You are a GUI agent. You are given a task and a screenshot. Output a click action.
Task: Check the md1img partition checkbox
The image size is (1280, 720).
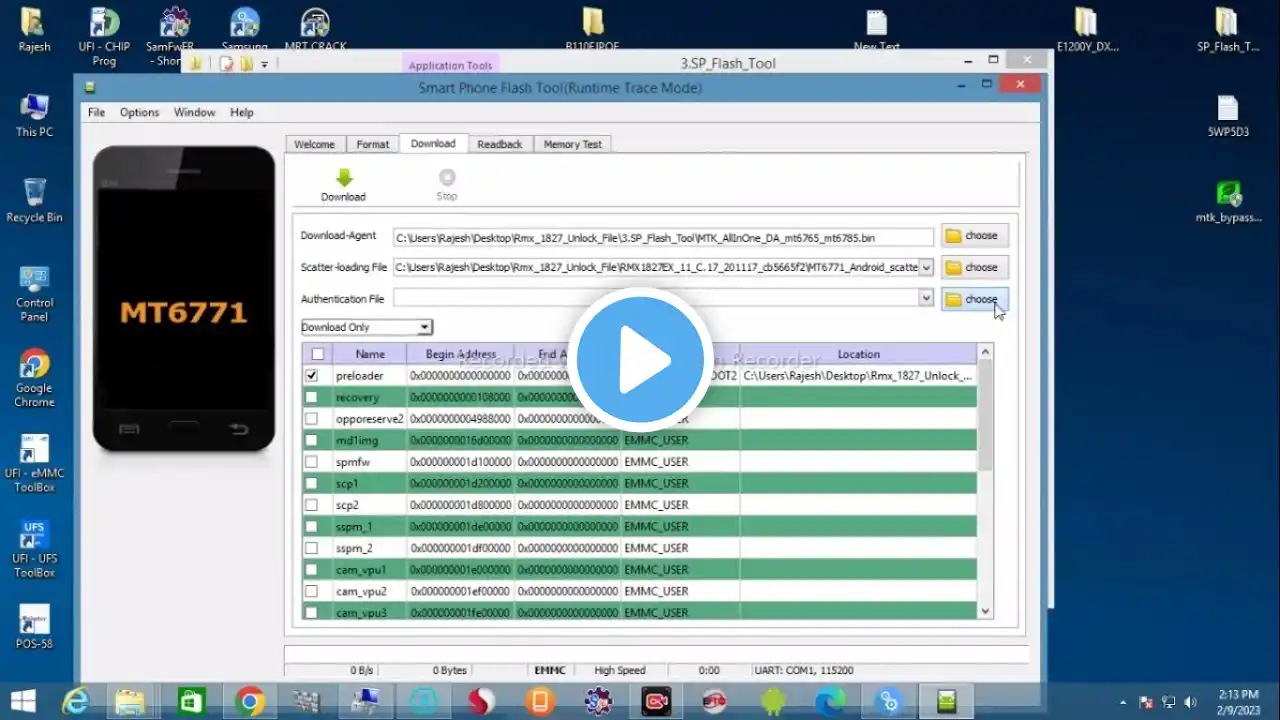(312, 440)
